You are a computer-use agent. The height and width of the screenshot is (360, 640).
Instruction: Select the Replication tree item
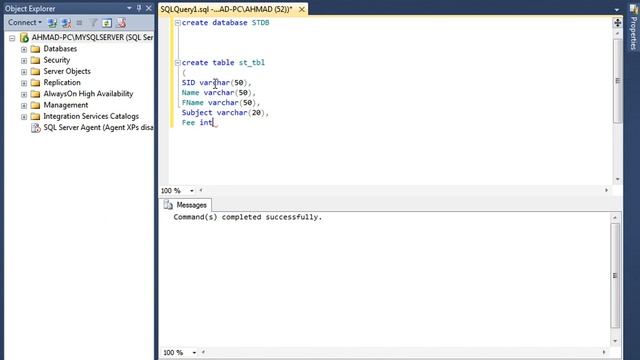click(x=62, y=82)
